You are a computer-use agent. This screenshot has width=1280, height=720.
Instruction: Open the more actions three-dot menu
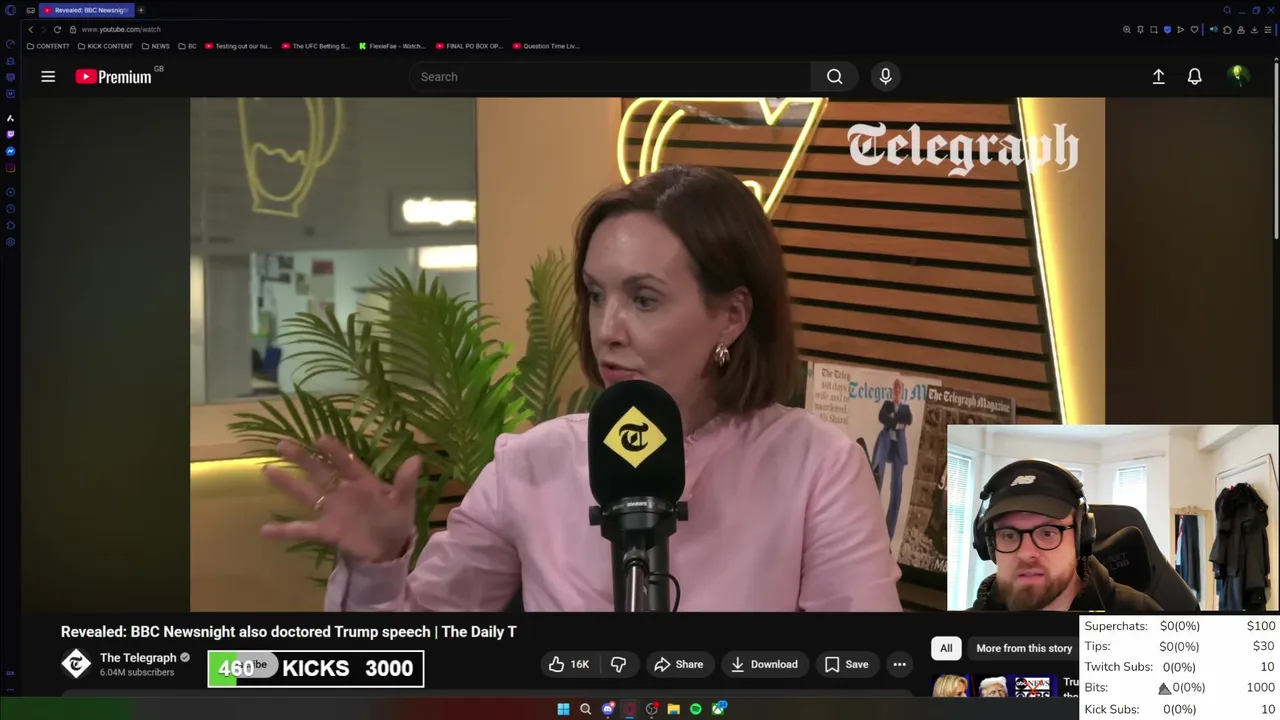[x=899, y=664]
